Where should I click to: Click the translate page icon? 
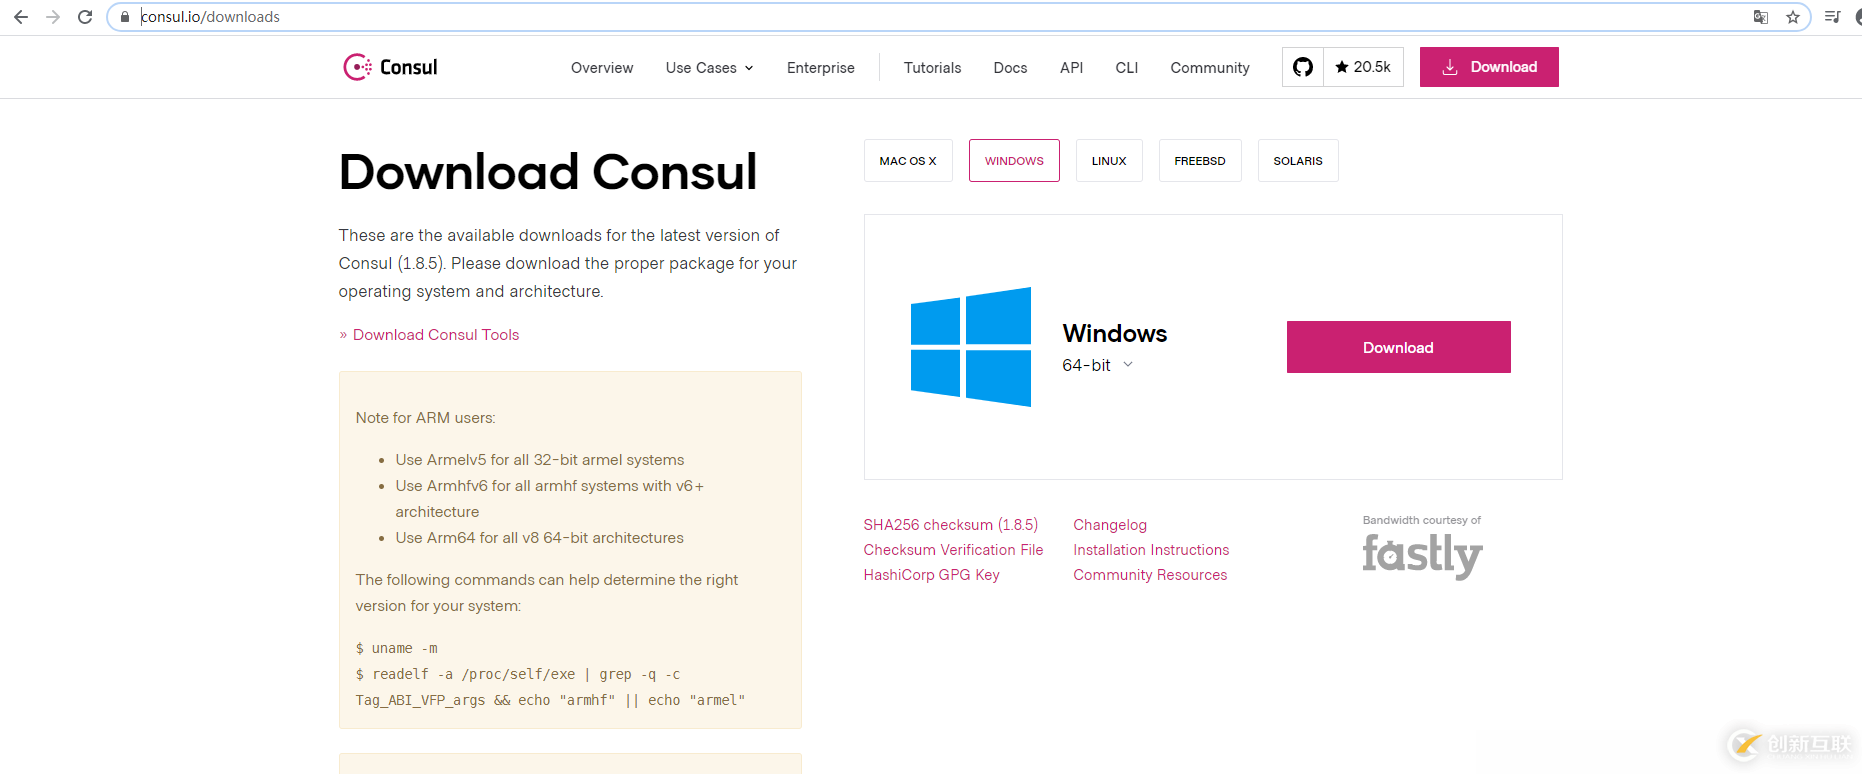1761,17
